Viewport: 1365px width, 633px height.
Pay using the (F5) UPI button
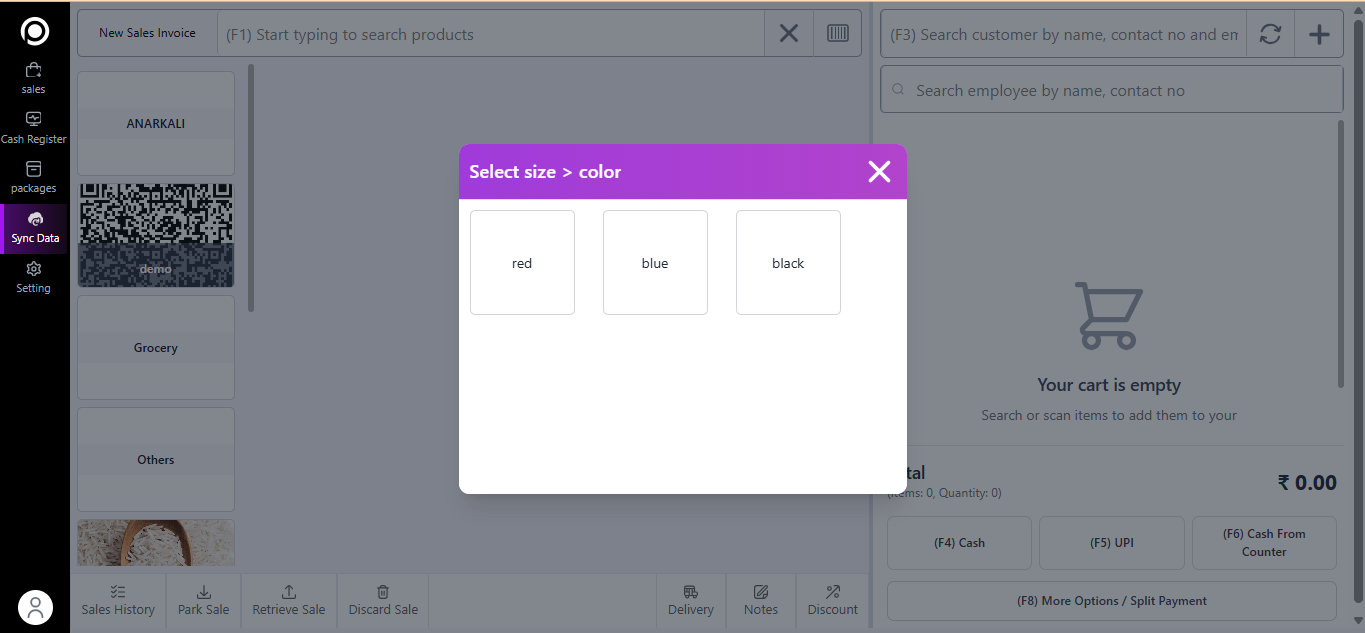1111,543
